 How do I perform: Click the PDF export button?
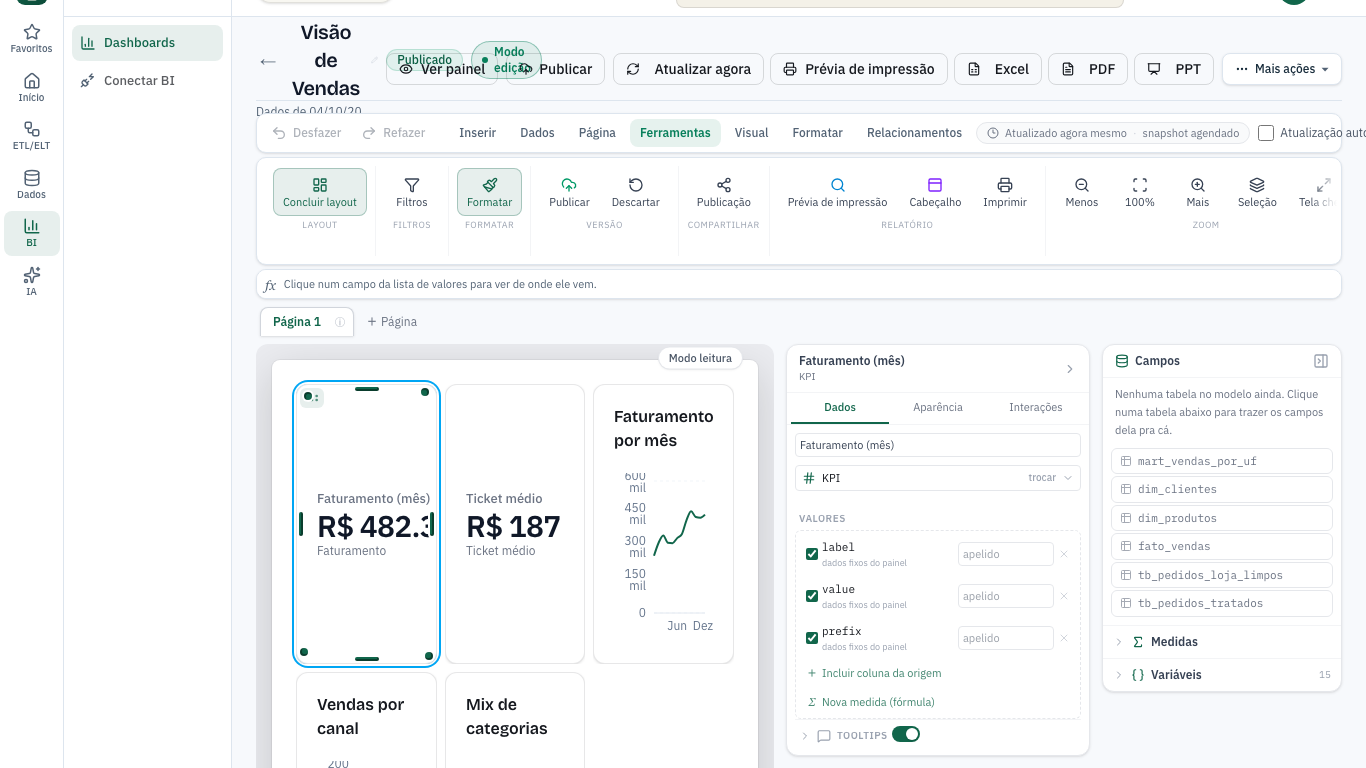pyautogui.click(x=1088, y=69)
